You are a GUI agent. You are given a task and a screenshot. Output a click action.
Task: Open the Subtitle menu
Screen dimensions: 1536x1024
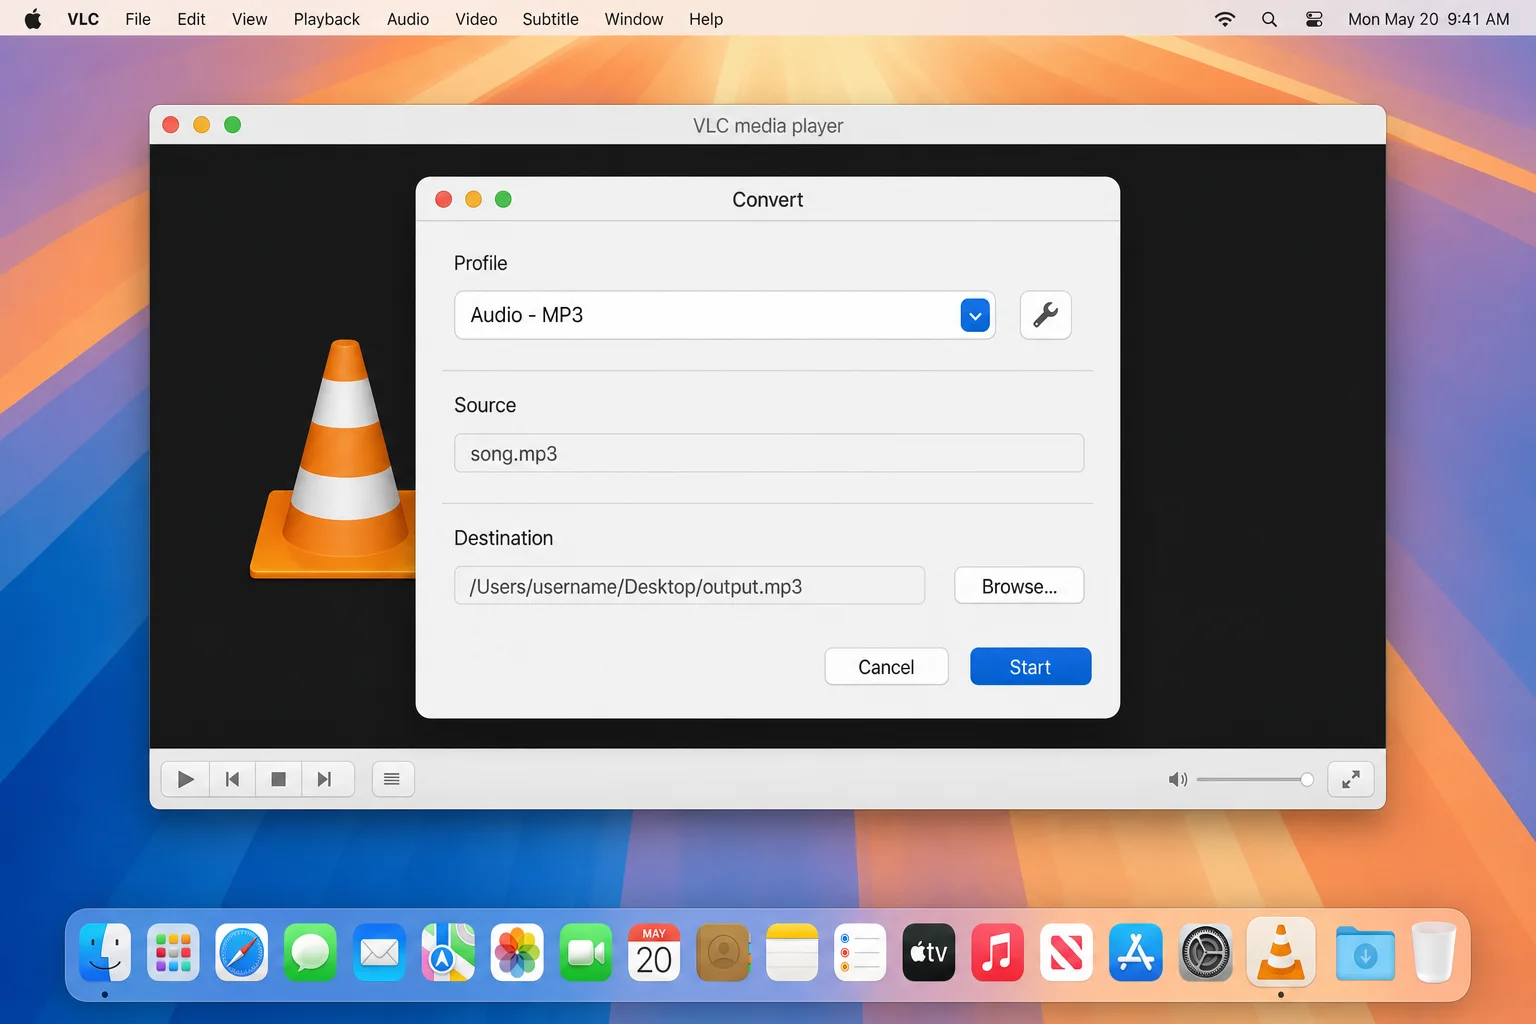(x=550, y=19)
